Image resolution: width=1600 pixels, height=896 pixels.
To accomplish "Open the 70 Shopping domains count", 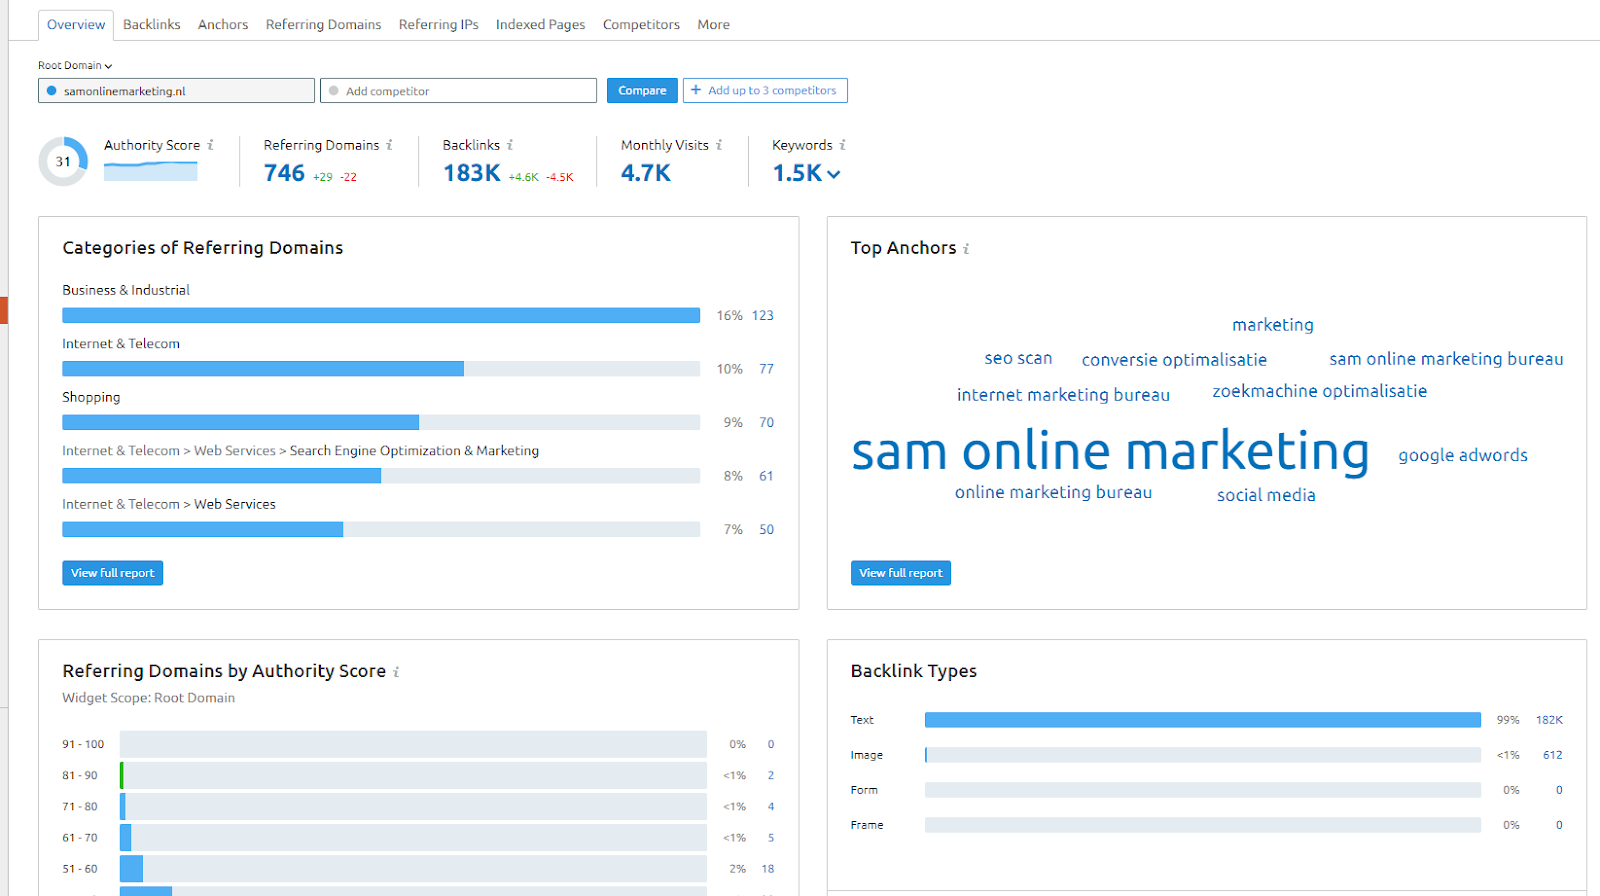I will pyautogui.click(x=766, y=423).
